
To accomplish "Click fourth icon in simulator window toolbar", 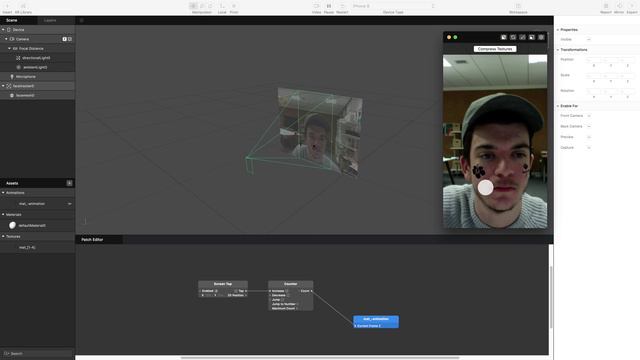I will click(x=532, y=37).
